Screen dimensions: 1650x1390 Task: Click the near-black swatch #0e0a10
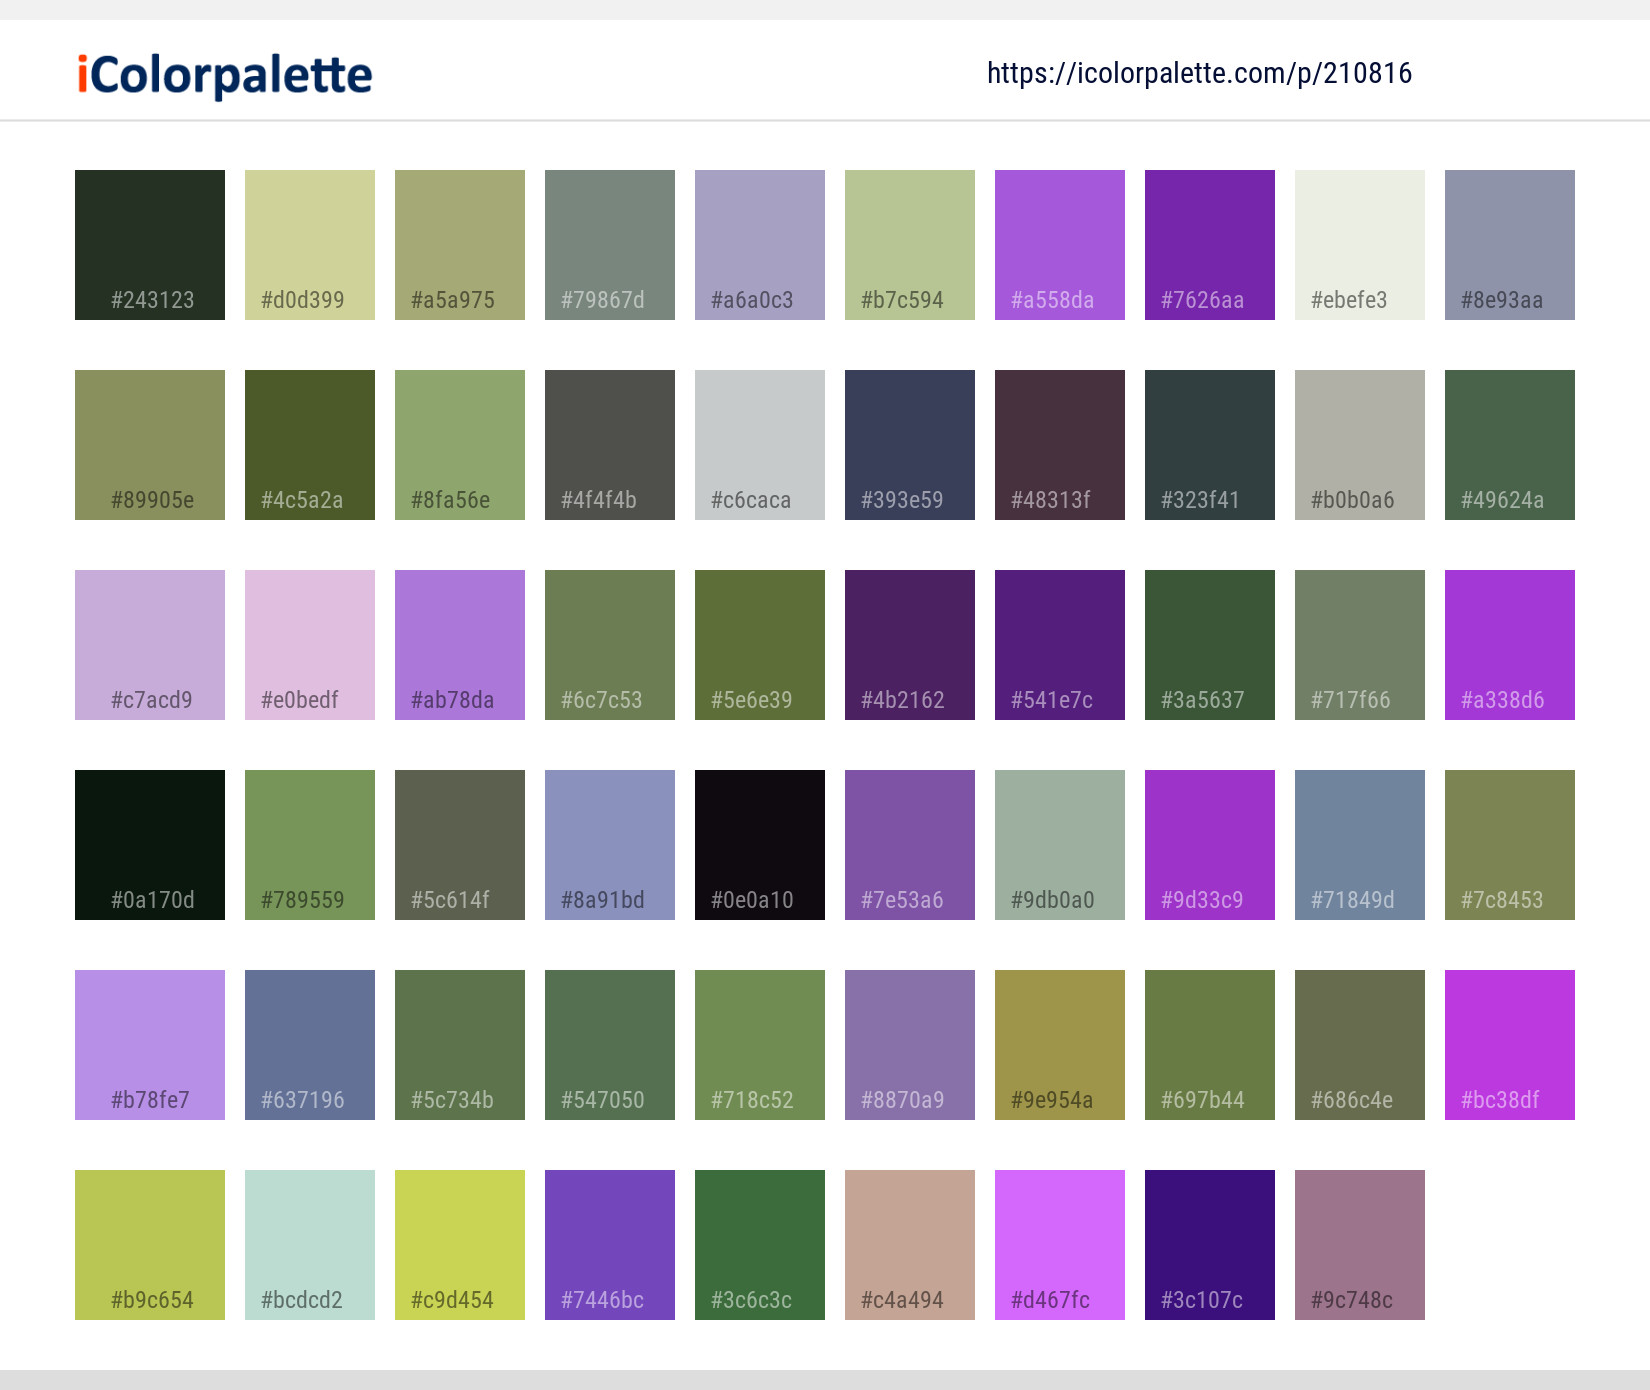759,844
